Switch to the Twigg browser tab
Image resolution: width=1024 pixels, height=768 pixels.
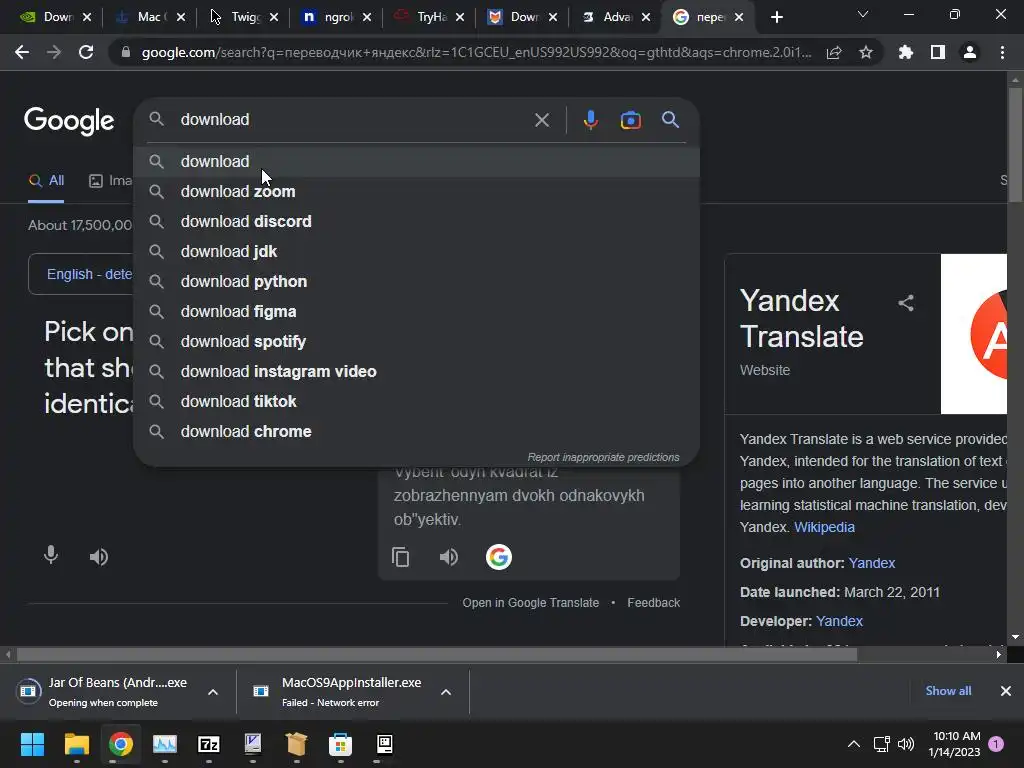(x=245, y=17)
